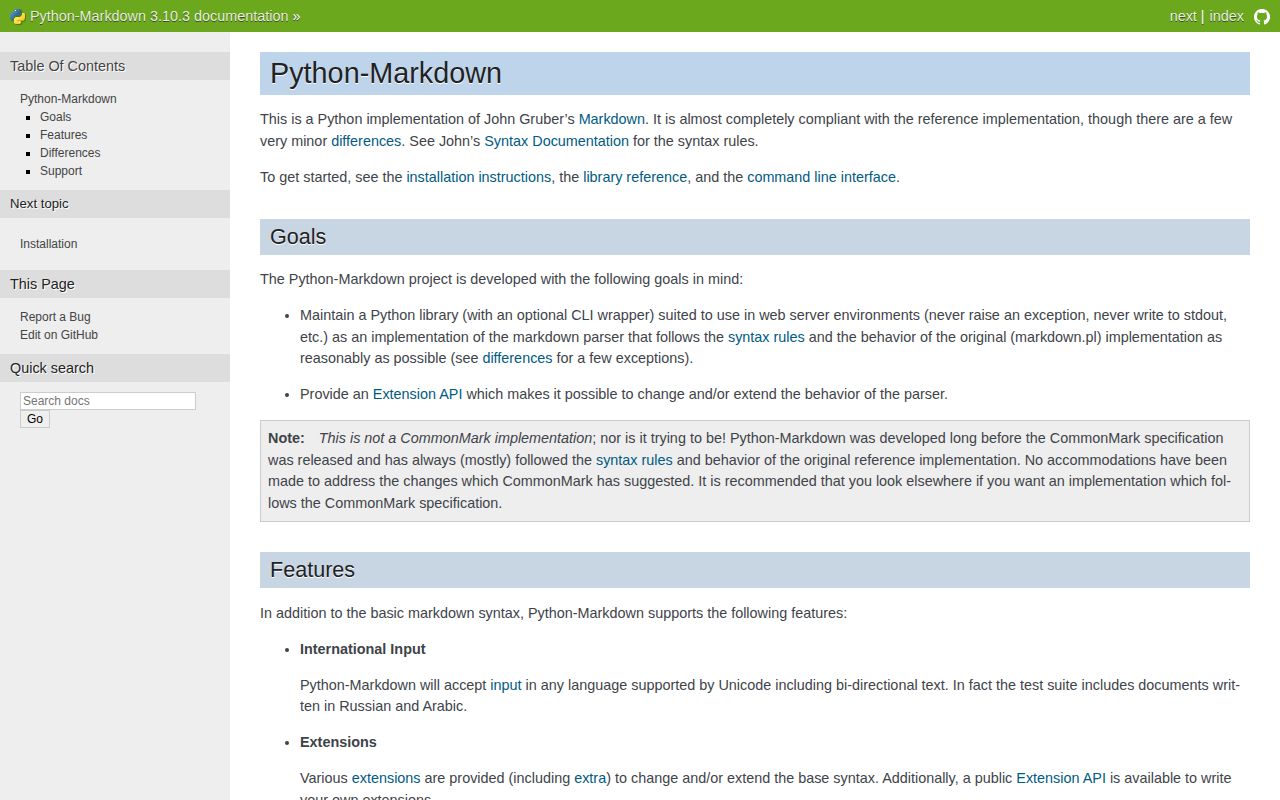
Task: Click Edit on GitHub link
Action: (x=59, y=335)
